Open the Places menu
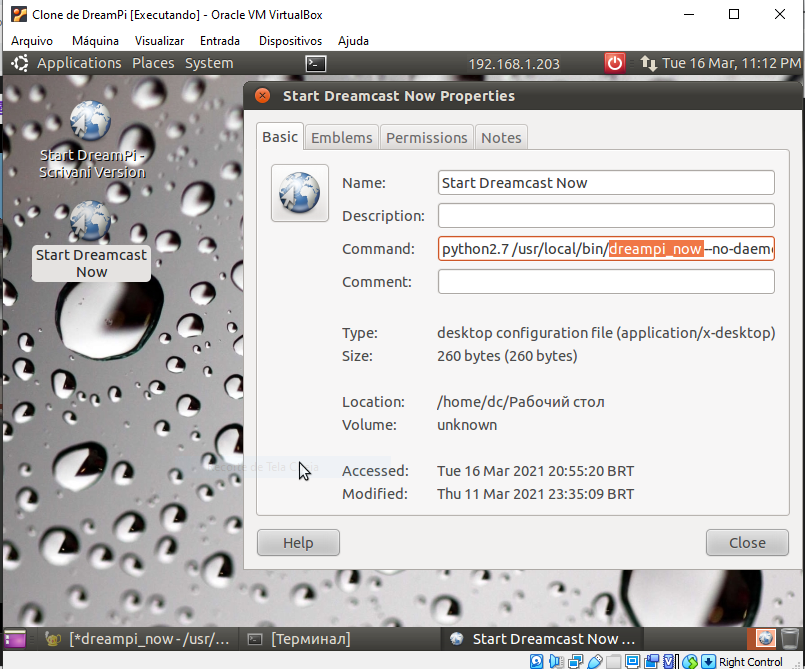Image resolution: width=805 pixels, height=669 pixels. click(153, 63)
